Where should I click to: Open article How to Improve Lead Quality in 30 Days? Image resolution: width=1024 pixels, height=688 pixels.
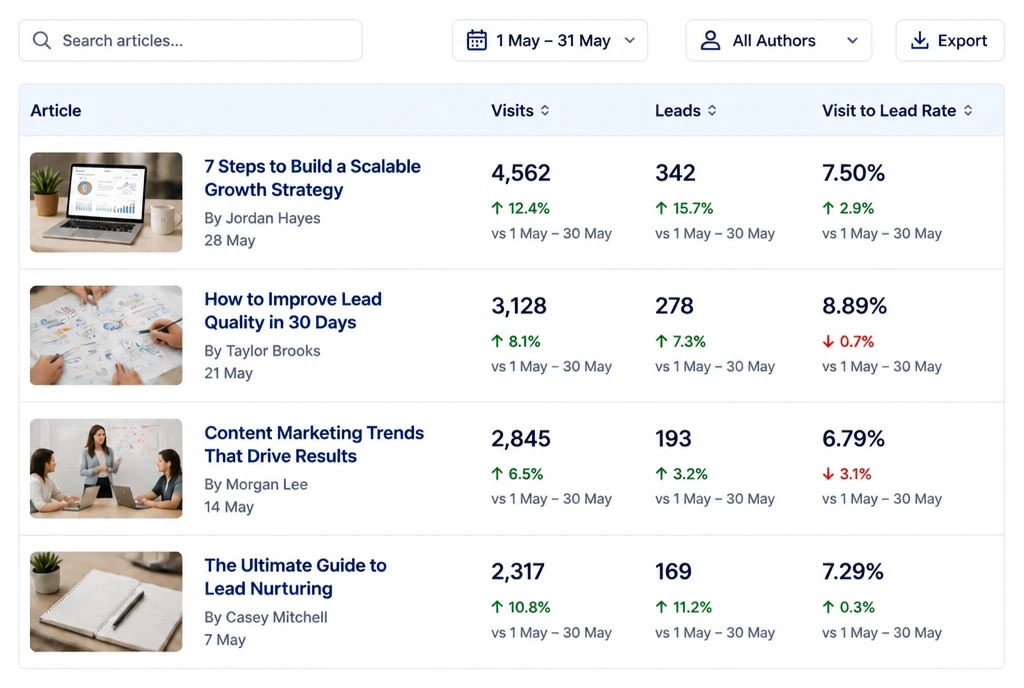point(293,311)
